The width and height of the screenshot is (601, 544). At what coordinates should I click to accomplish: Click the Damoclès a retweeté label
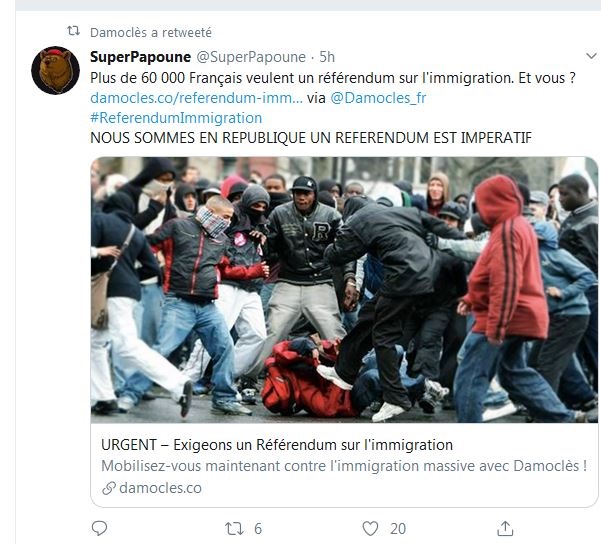coord(151,33)
